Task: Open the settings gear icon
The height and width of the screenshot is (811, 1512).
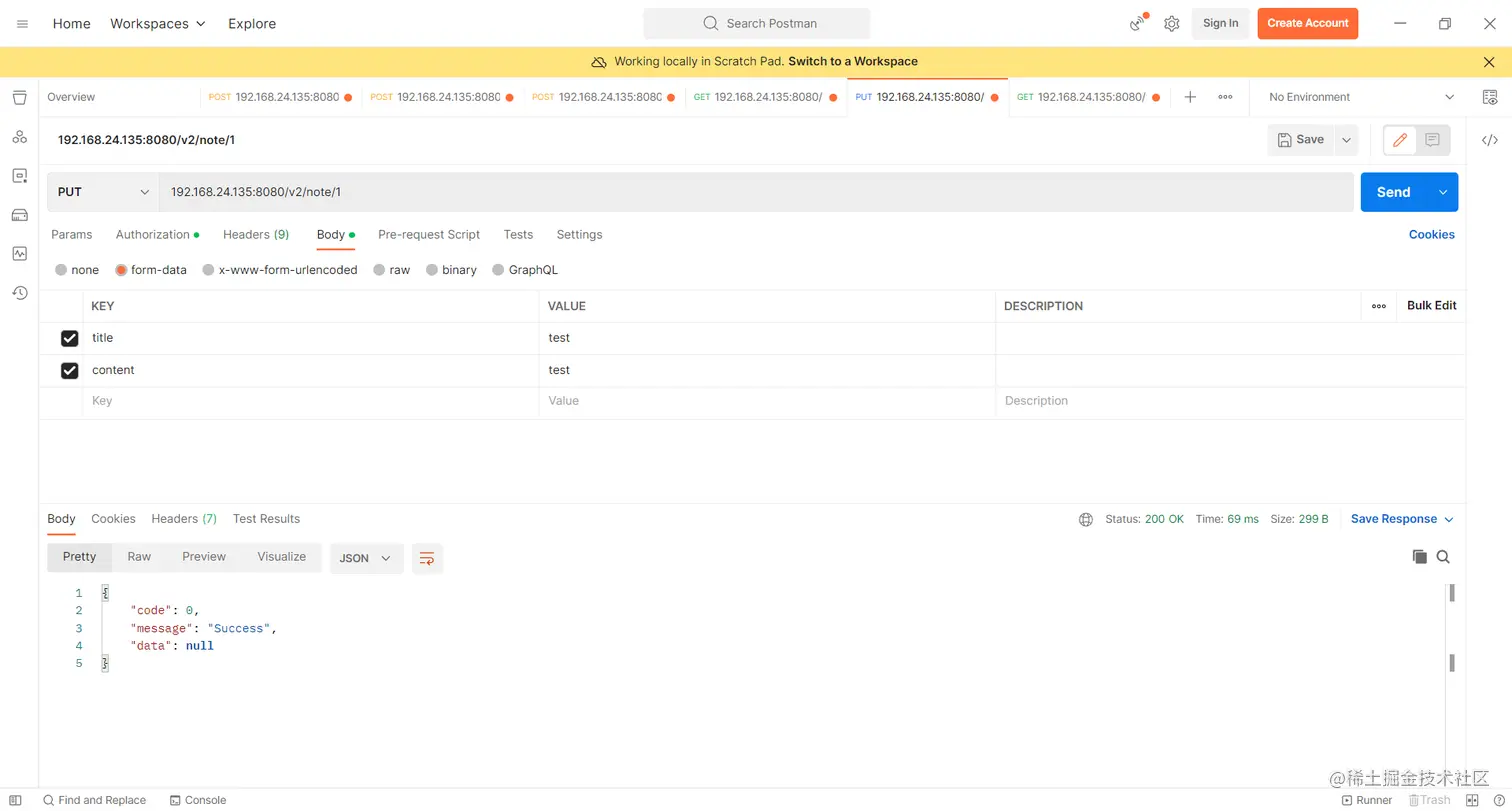Action: (1172, 23)
